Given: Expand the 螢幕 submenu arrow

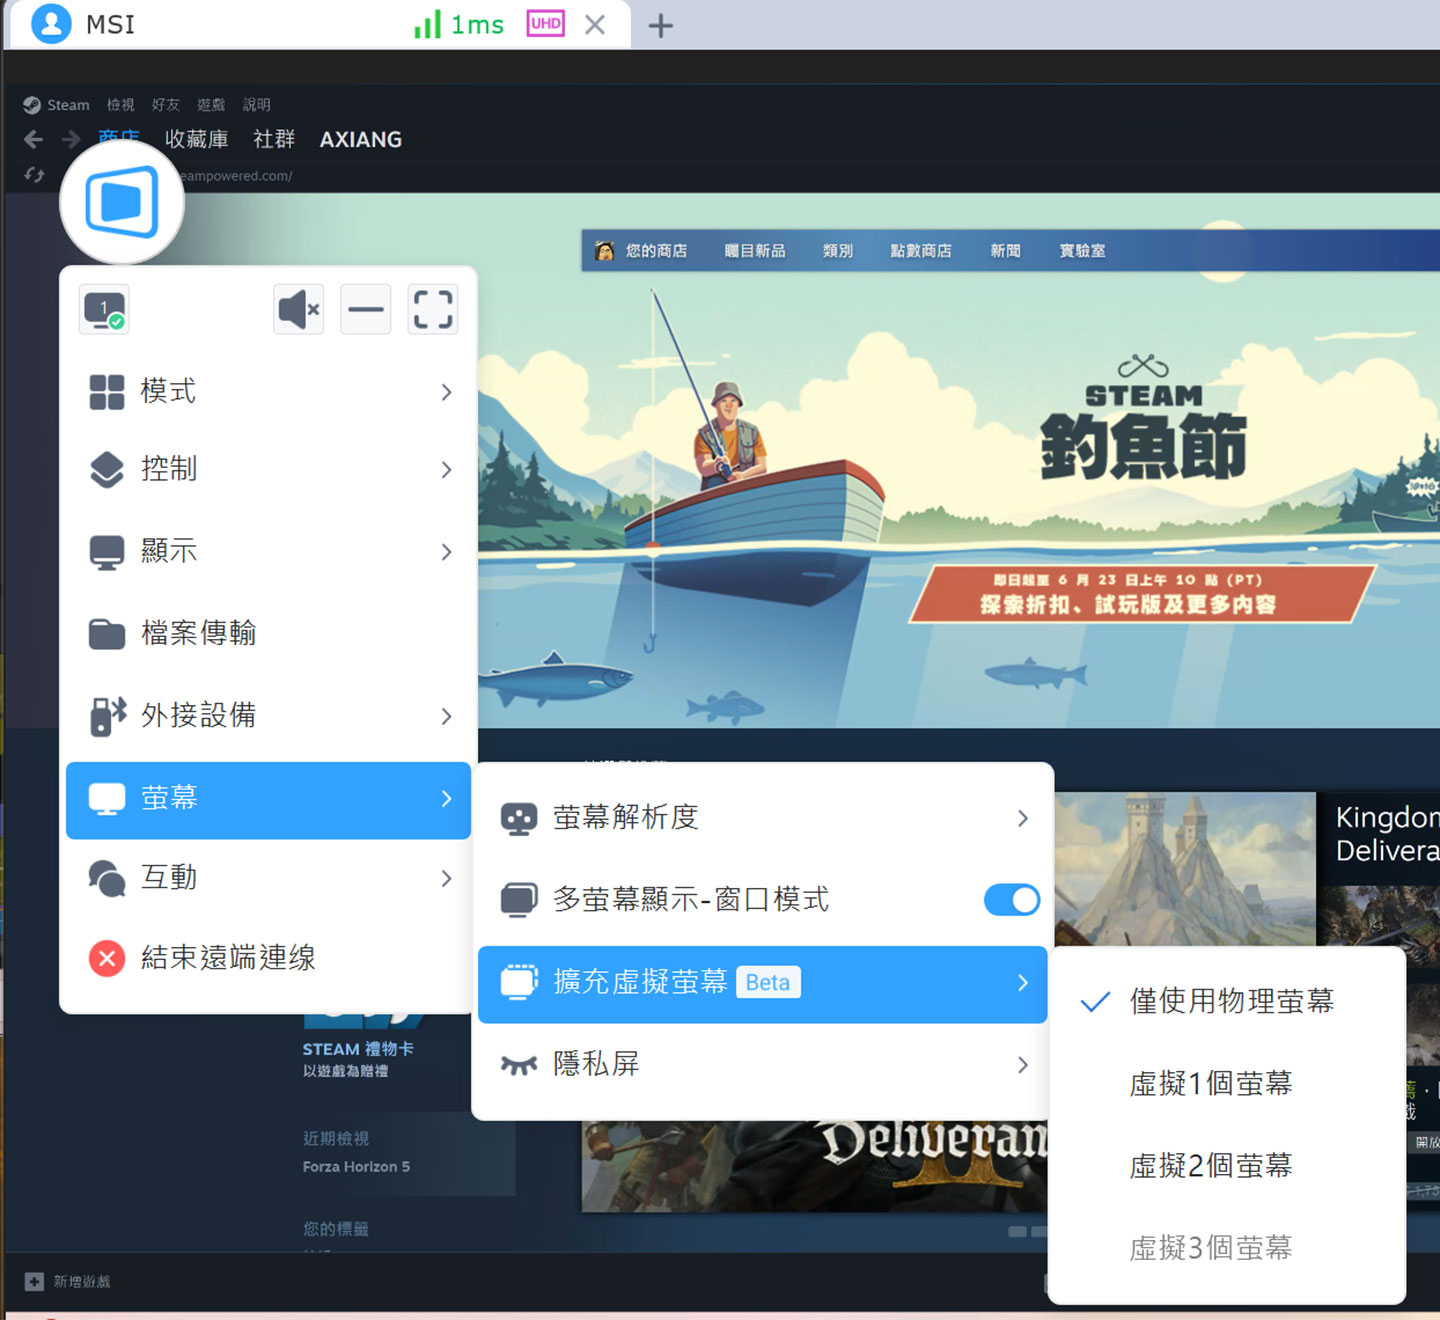Looking at the screenshot, I should click(x=447, y=799).
